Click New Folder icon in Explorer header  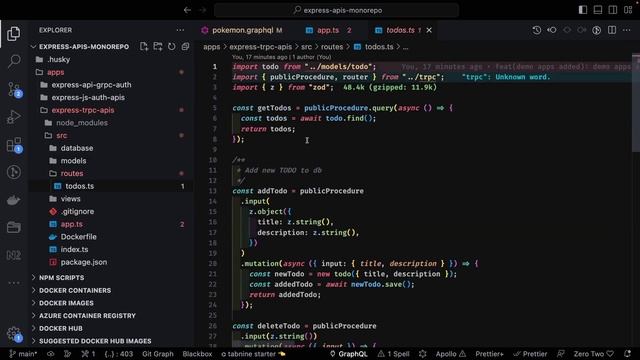pyautogui.click(x=158, y=47)
